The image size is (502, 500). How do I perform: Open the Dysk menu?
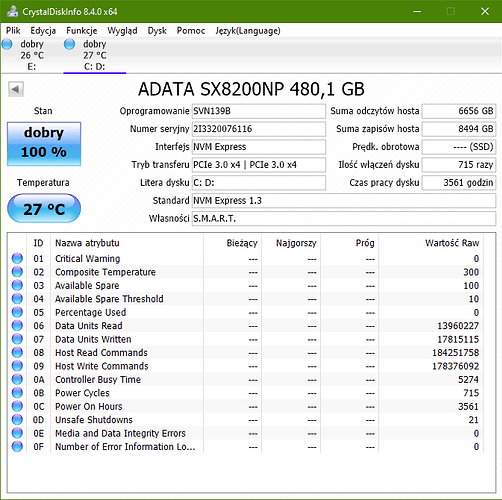157,31
